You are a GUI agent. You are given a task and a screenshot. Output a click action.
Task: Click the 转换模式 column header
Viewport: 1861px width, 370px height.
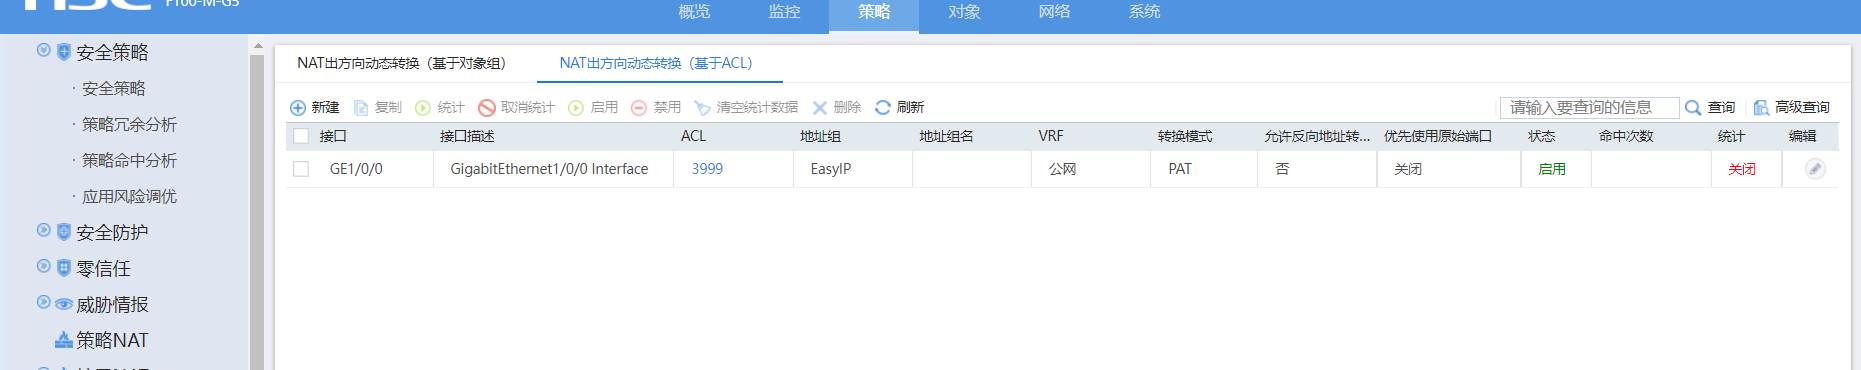click(x=1185, y=136)
